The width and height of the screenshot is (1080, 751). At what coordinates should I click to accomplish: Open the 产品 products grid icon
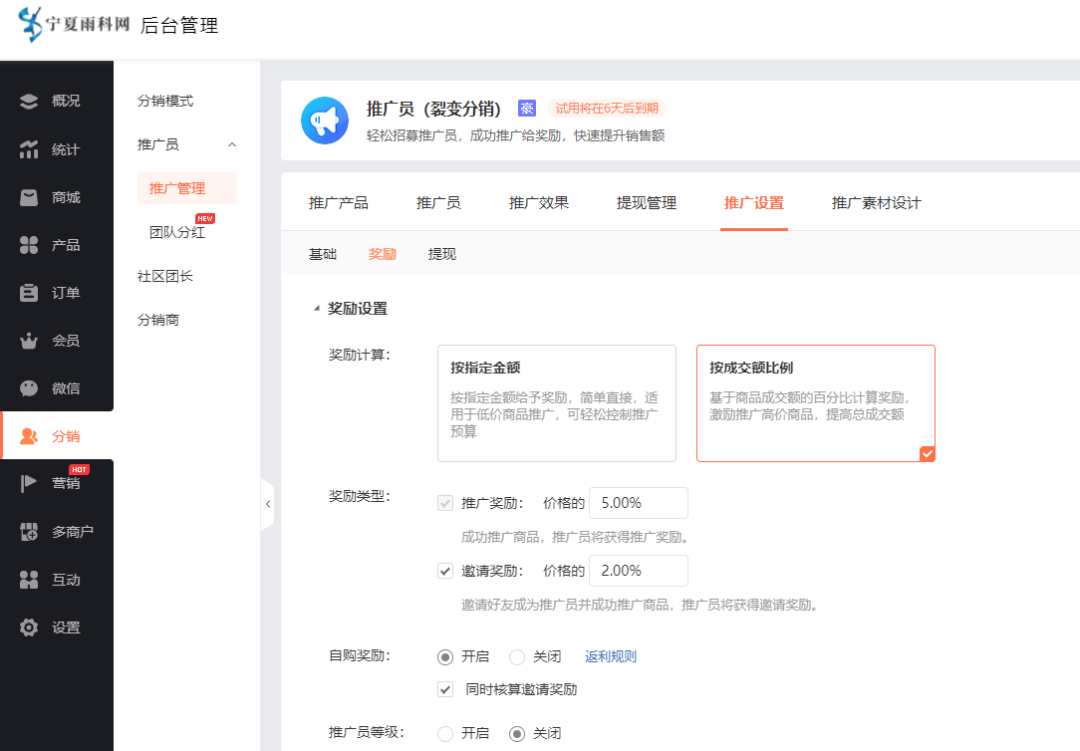pyautogui.click(x=29, y=245)
